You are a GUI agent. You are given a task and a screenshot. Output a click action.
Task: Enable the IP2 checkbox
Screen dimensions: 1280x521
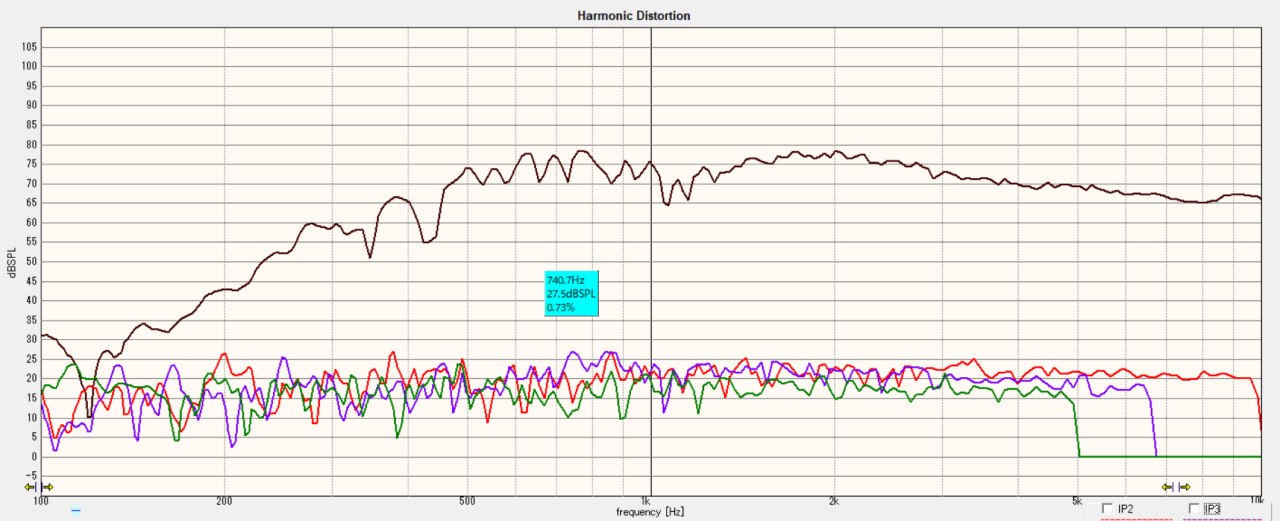tap(1107, 509)
